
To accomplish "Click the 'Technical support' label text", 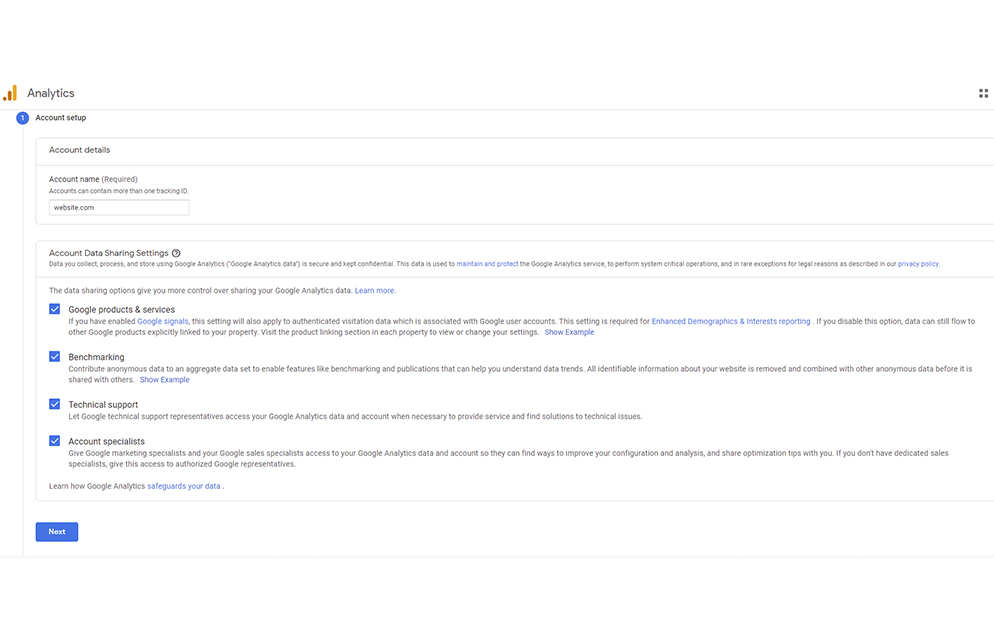I will (x=103, y=405).
